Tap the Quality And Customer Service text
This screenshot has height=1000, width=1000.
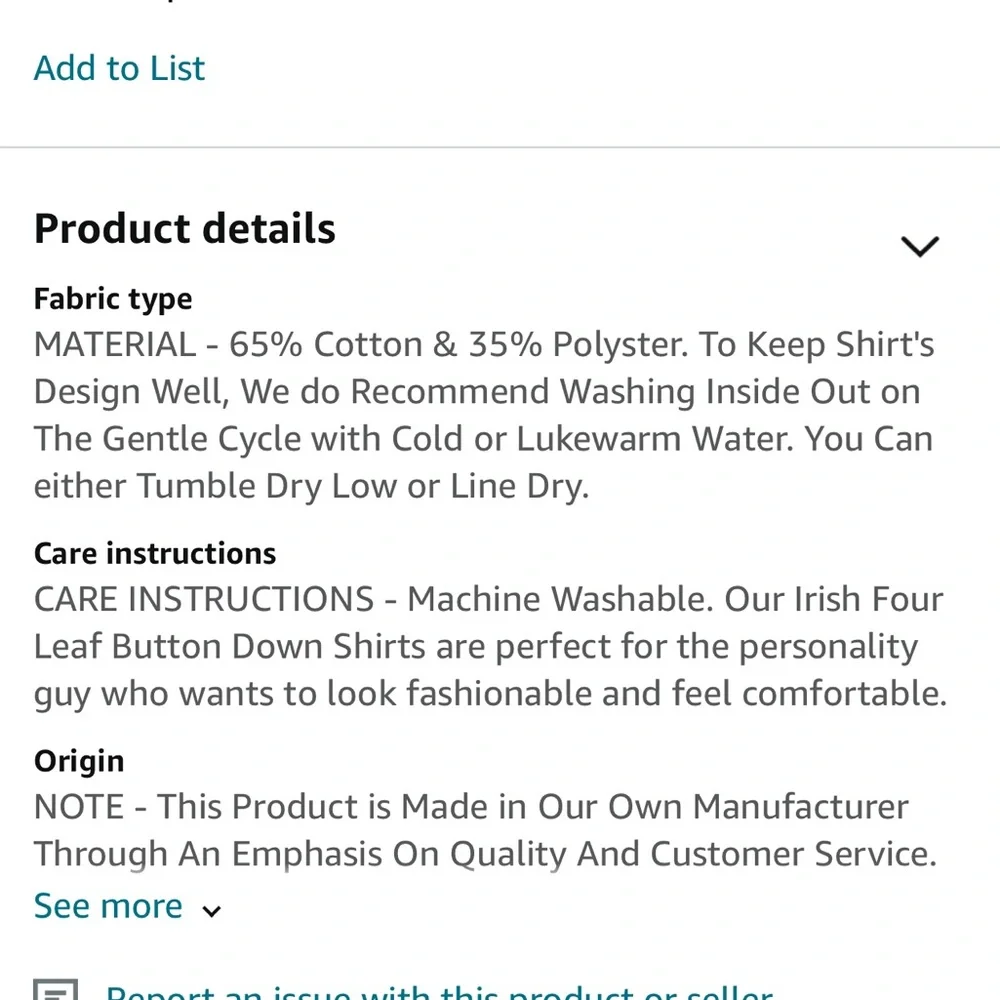[x=692, y=854]
